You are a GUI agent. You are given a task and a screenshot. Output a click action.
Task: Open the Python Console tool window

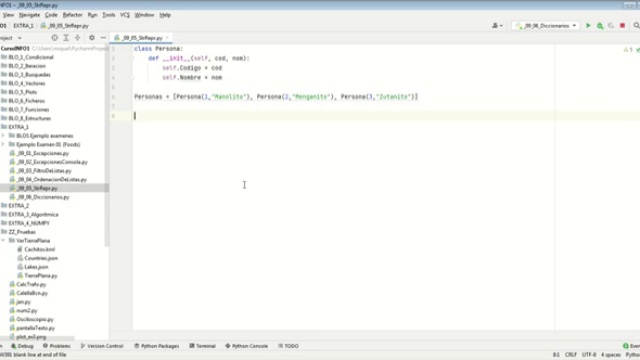click(x=247, y=346)
